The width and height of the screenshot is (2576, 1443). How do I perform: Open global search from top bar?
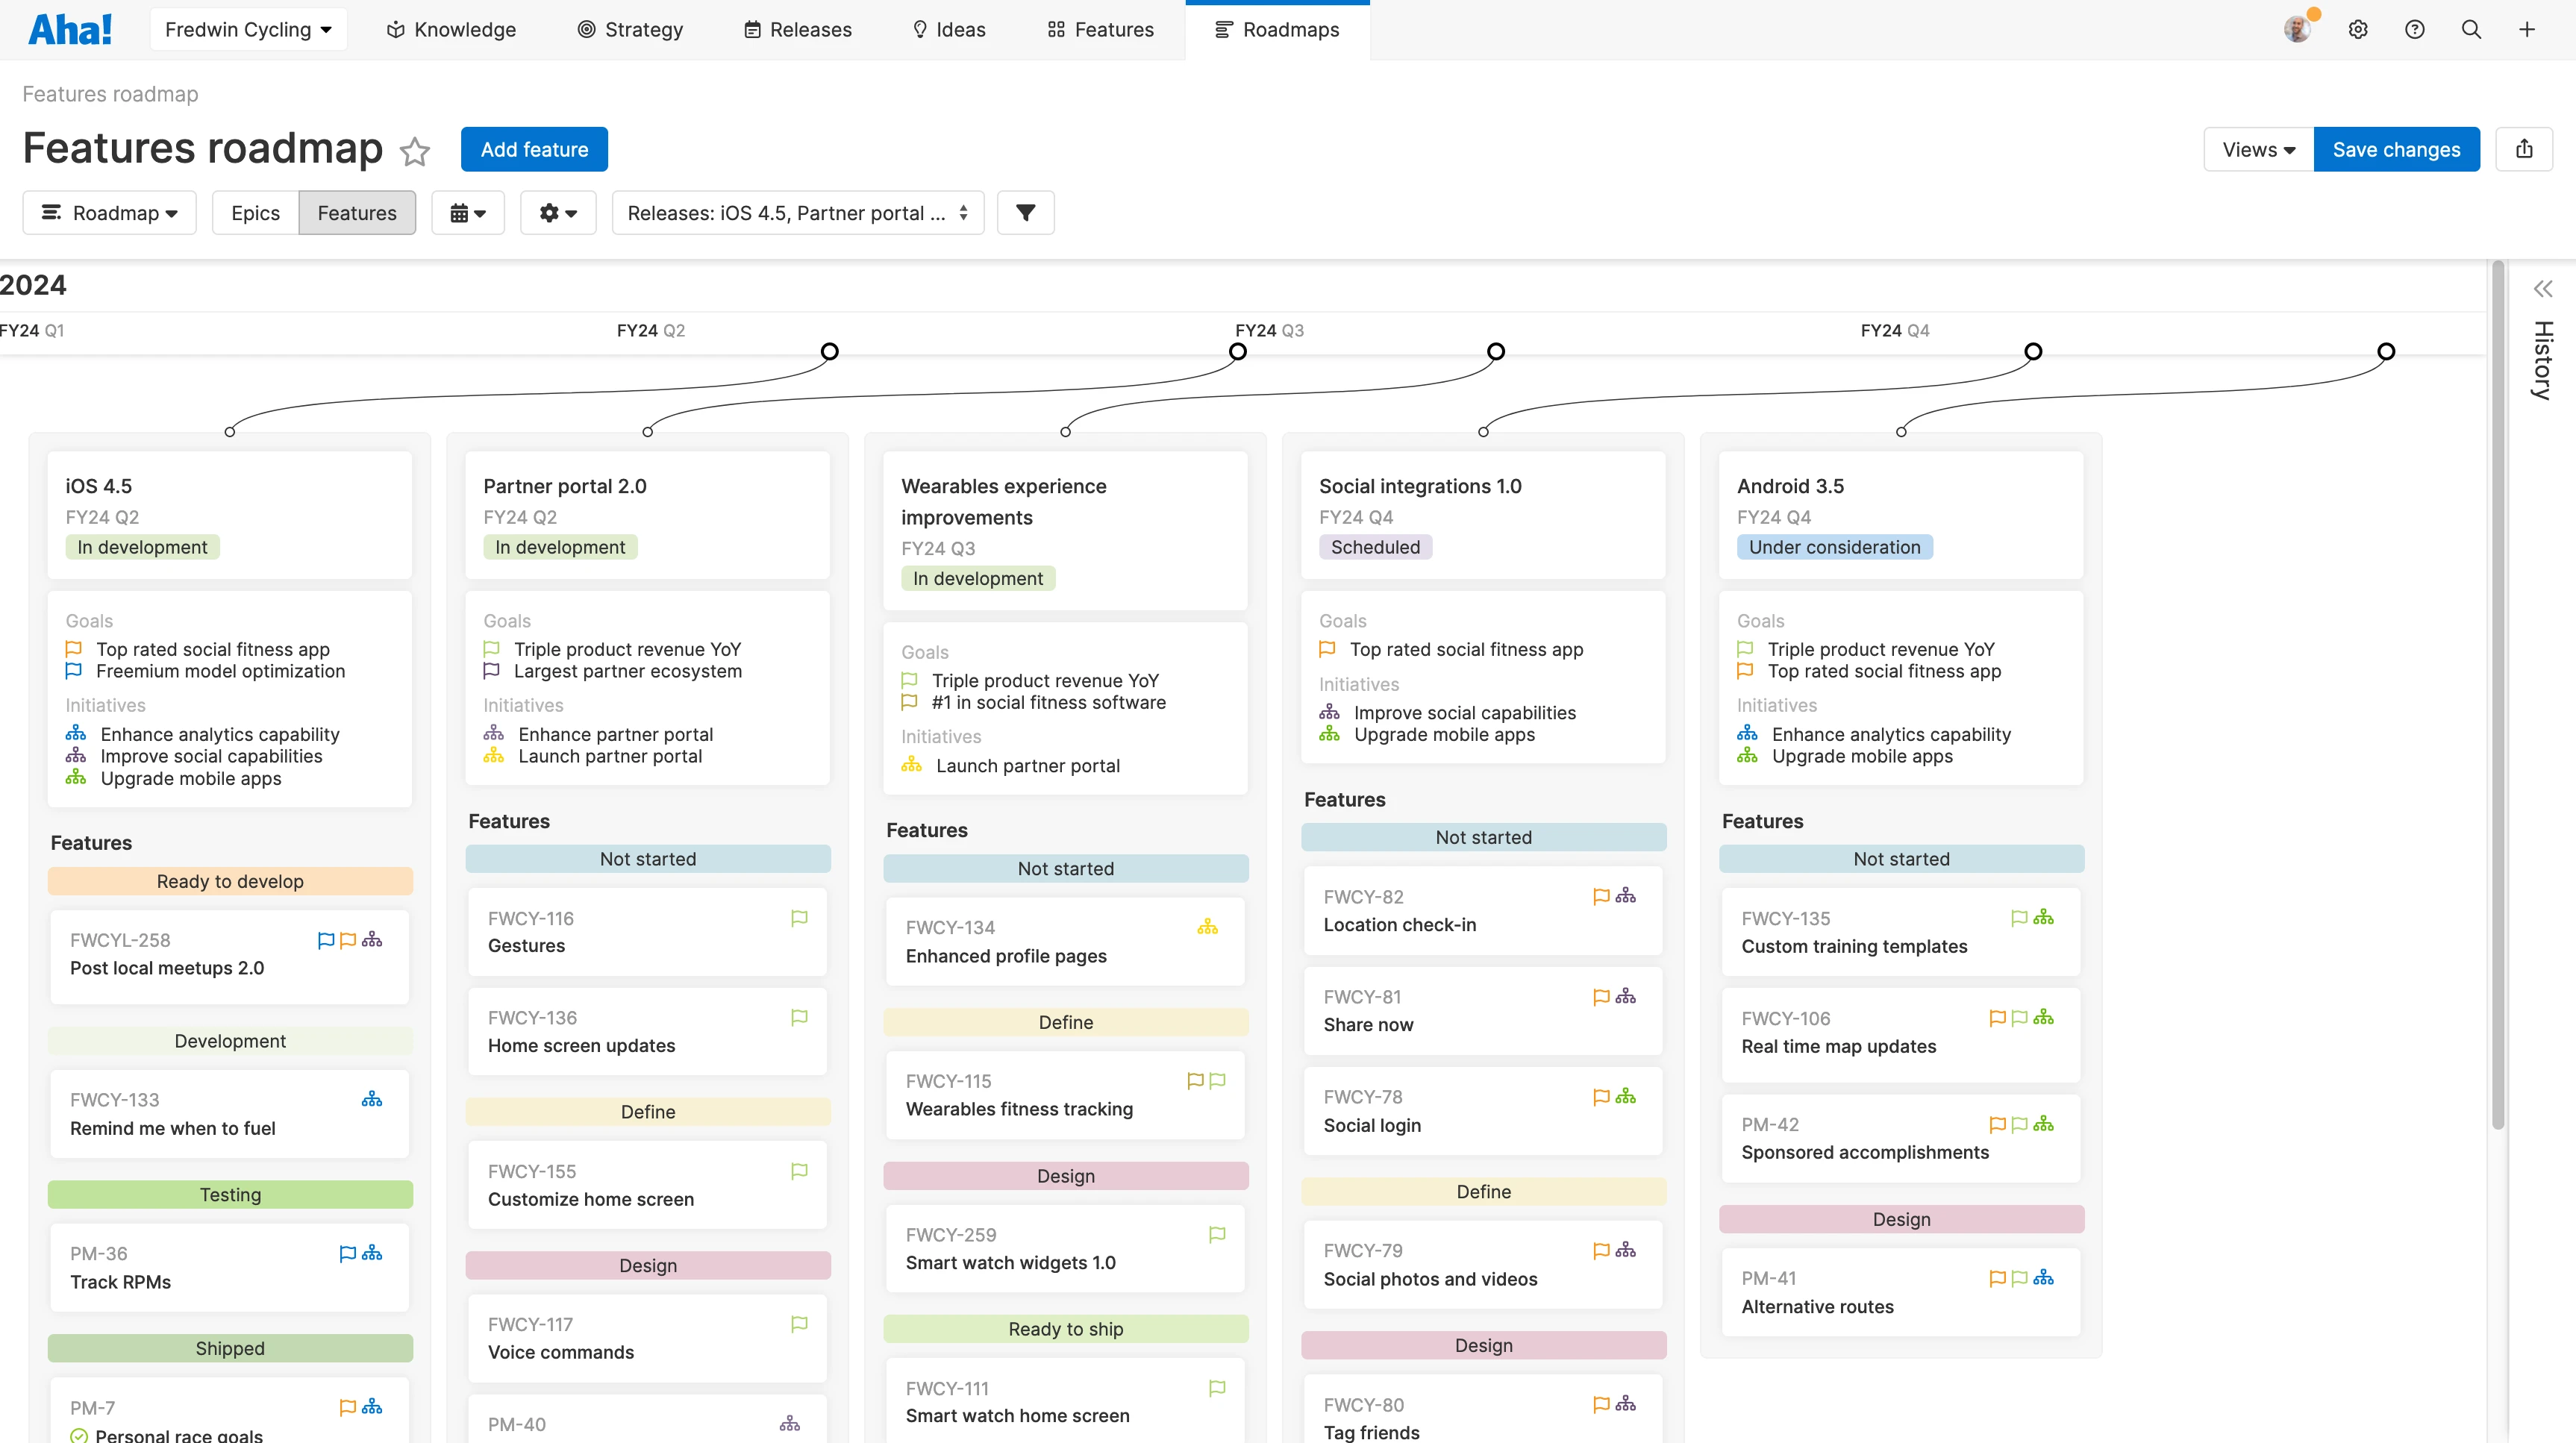(2471, 29)
